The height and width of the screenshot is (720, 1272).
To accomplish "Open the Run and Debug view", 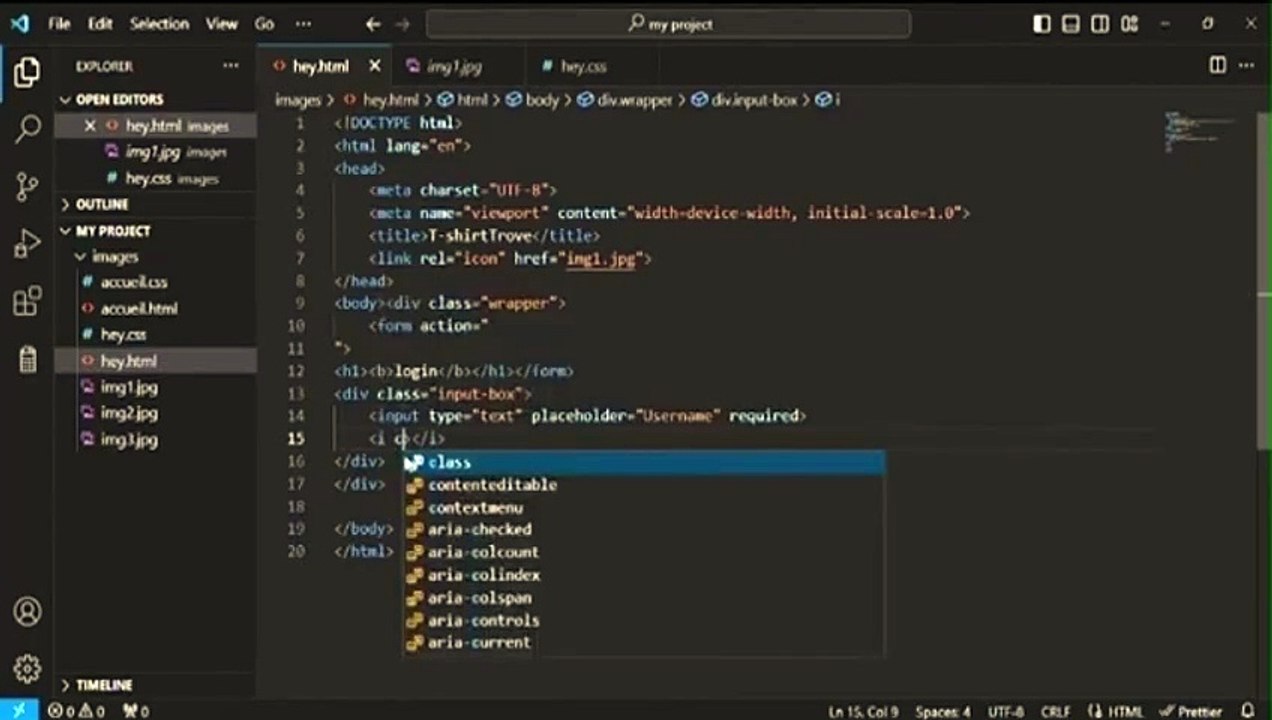I will [x=27, y=243].
